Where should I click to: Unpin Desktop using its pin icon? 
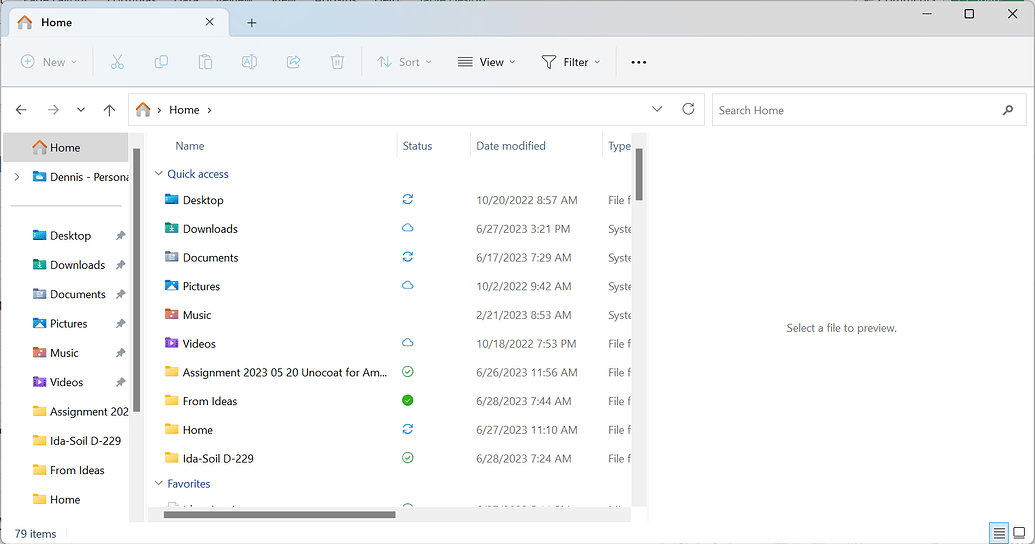coord(120,236)
